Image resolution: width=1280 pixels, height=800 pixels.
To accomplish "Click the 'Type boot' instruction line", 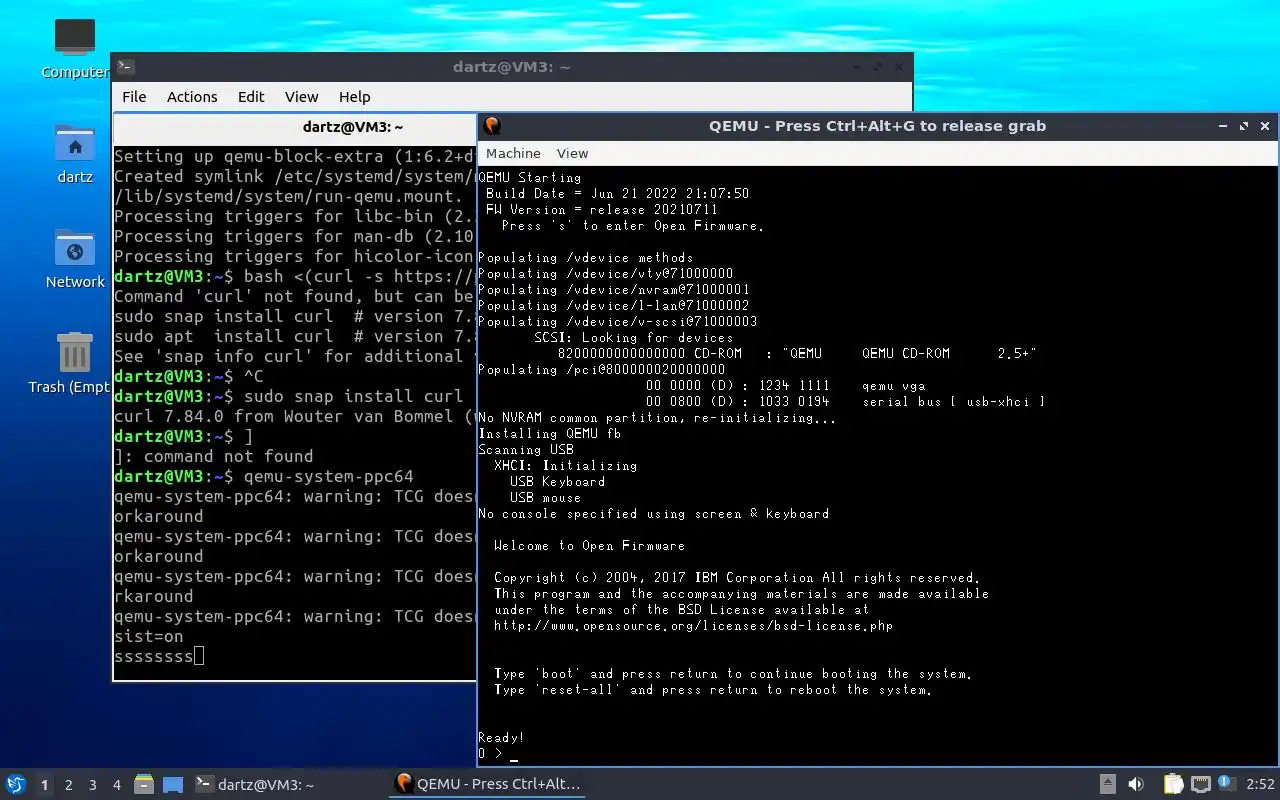I will pyautogui.click(x=733, y=674).
